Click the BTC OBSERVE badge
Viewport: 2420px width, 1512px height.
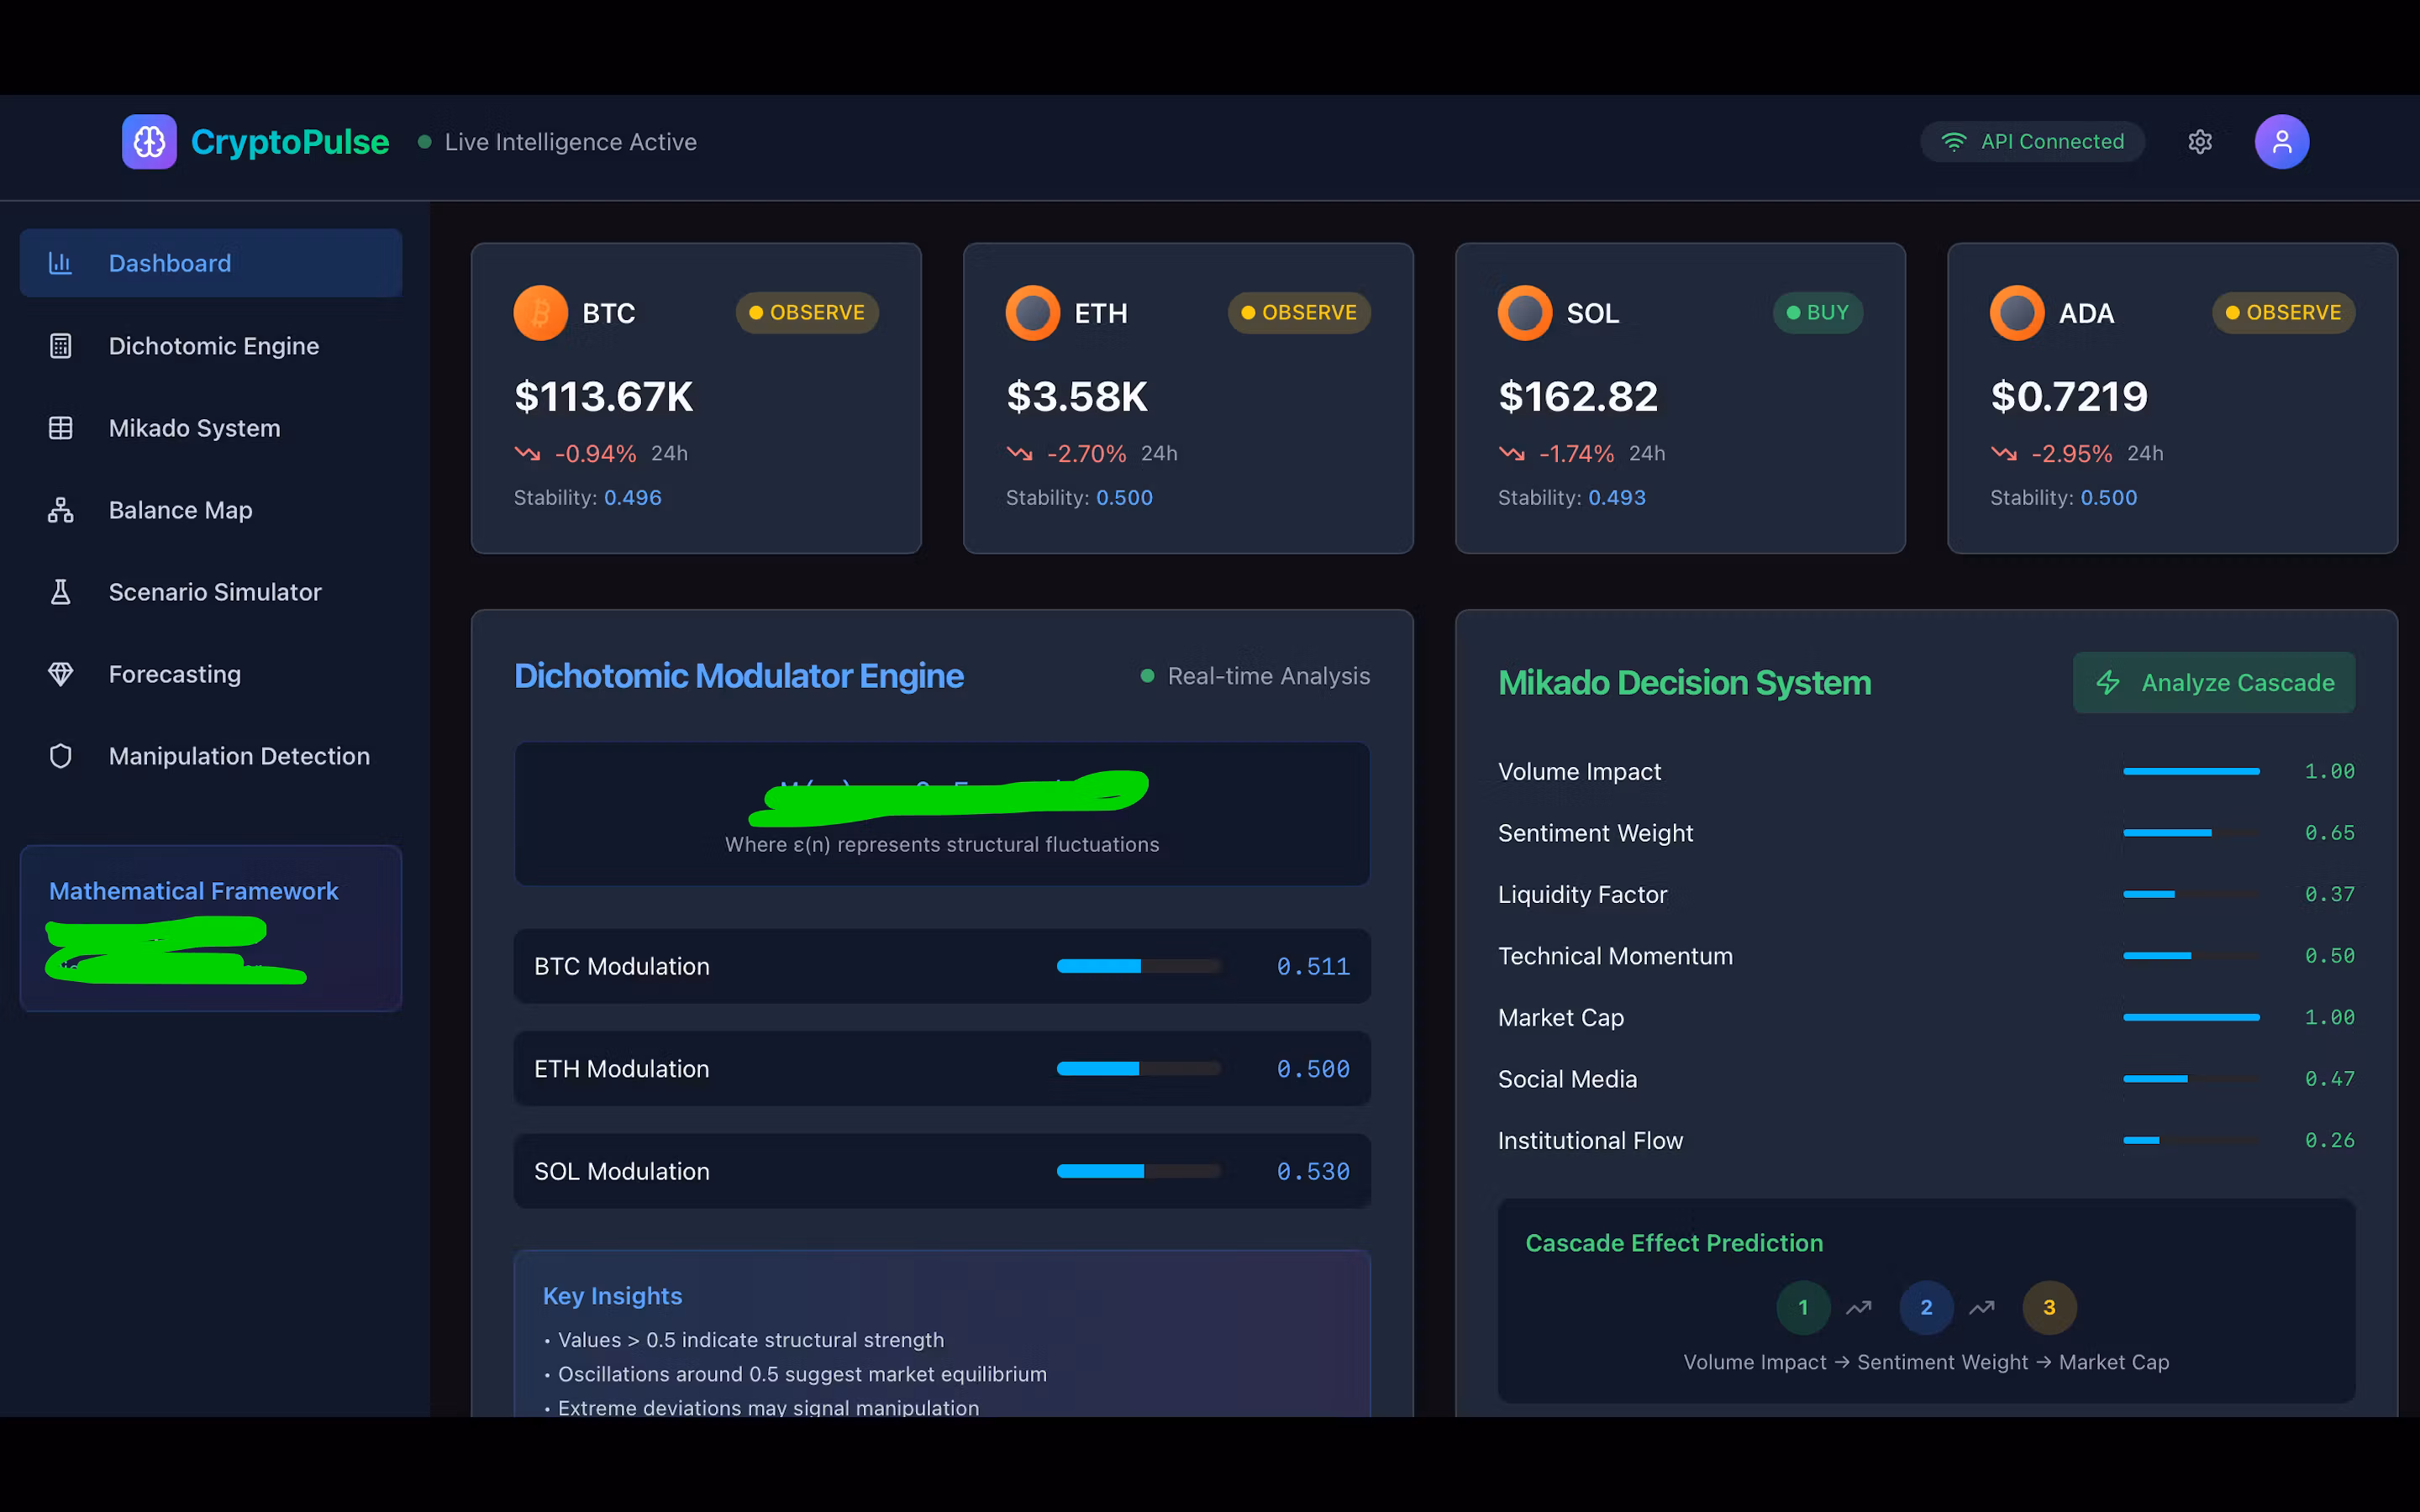(807, 313)
